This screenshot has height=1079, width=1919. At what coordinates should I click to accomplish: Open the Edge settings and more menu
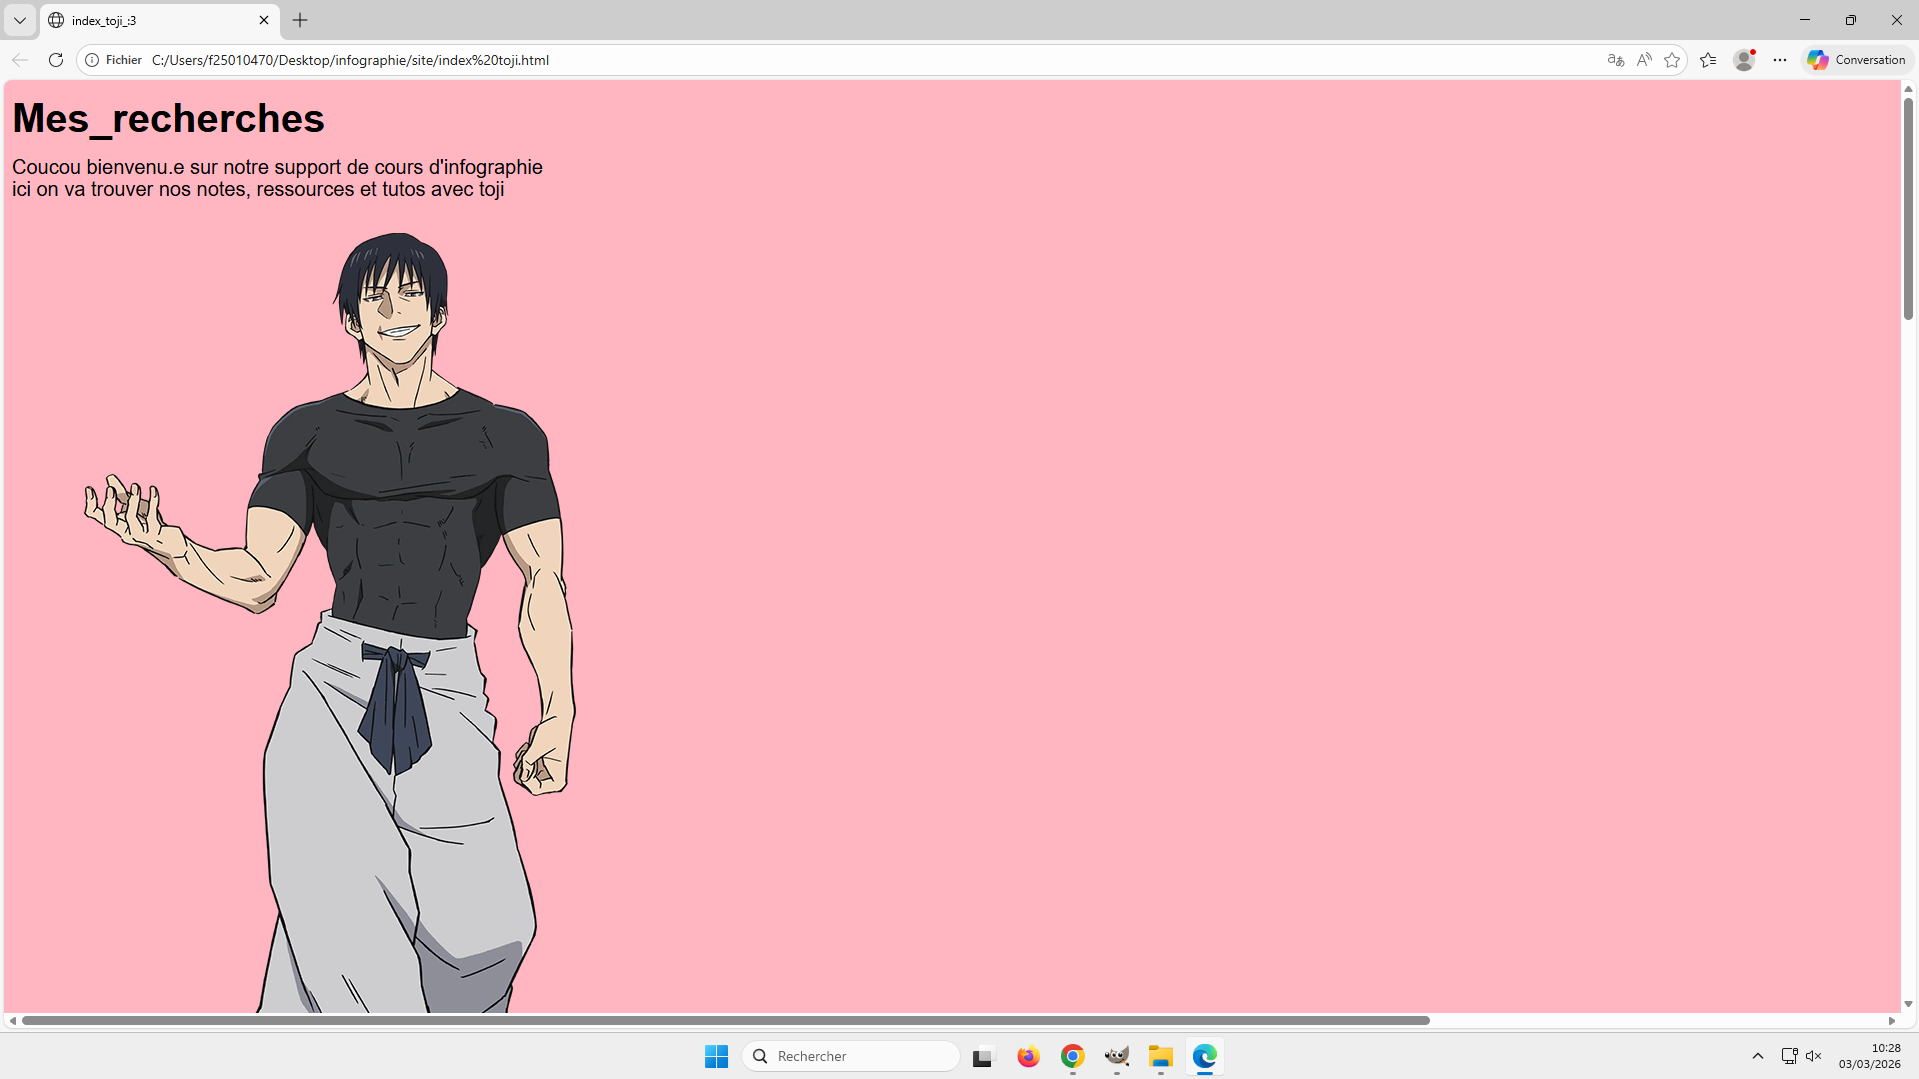click(x=1780, y=60)
